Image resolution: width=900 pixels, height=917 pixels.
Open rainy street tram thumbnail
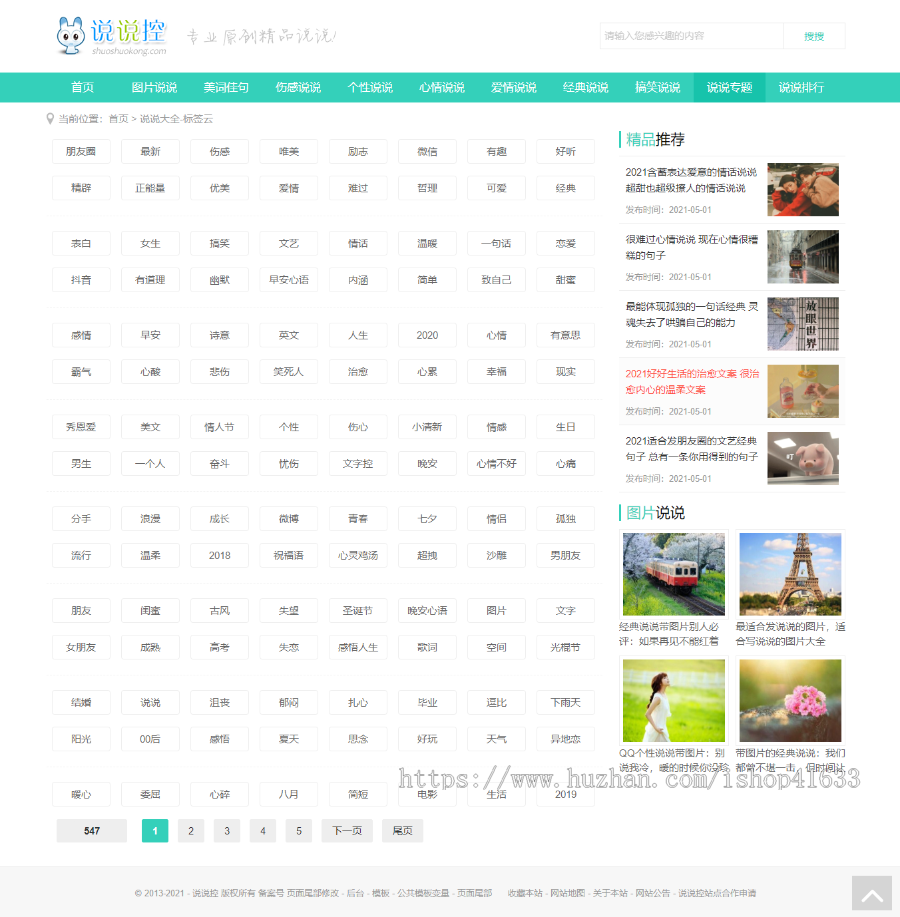pos(803,257)
